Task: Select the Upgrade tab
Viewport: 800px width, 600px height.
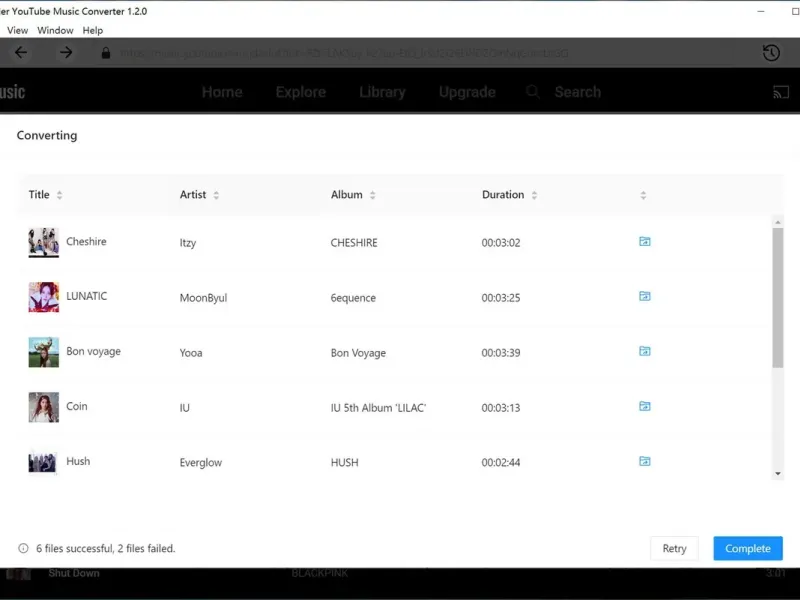Action: 467,92
